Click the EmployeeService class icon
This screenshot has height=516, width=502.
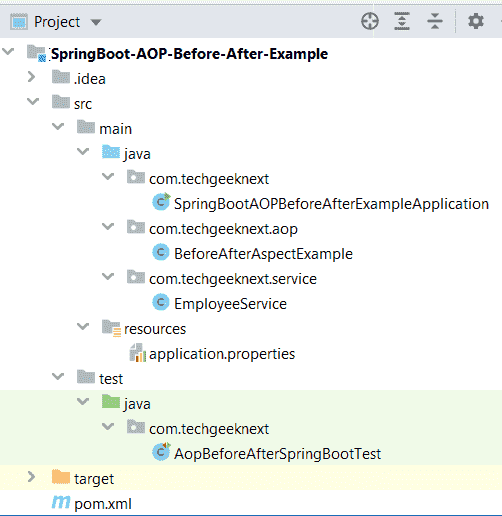pyautogui.click(x=161, y=302)
